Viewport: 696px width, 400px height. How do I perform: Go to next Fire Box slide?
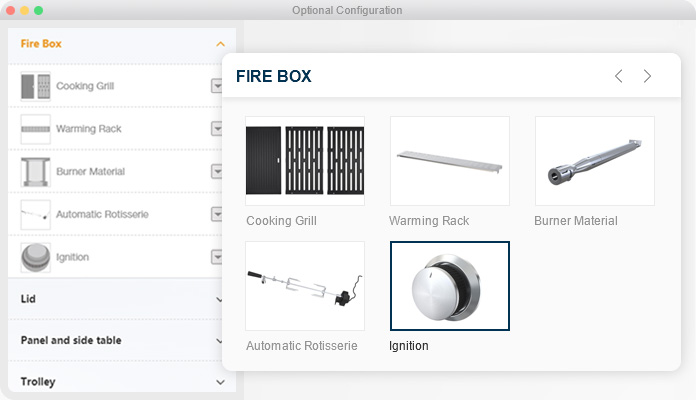647,76
